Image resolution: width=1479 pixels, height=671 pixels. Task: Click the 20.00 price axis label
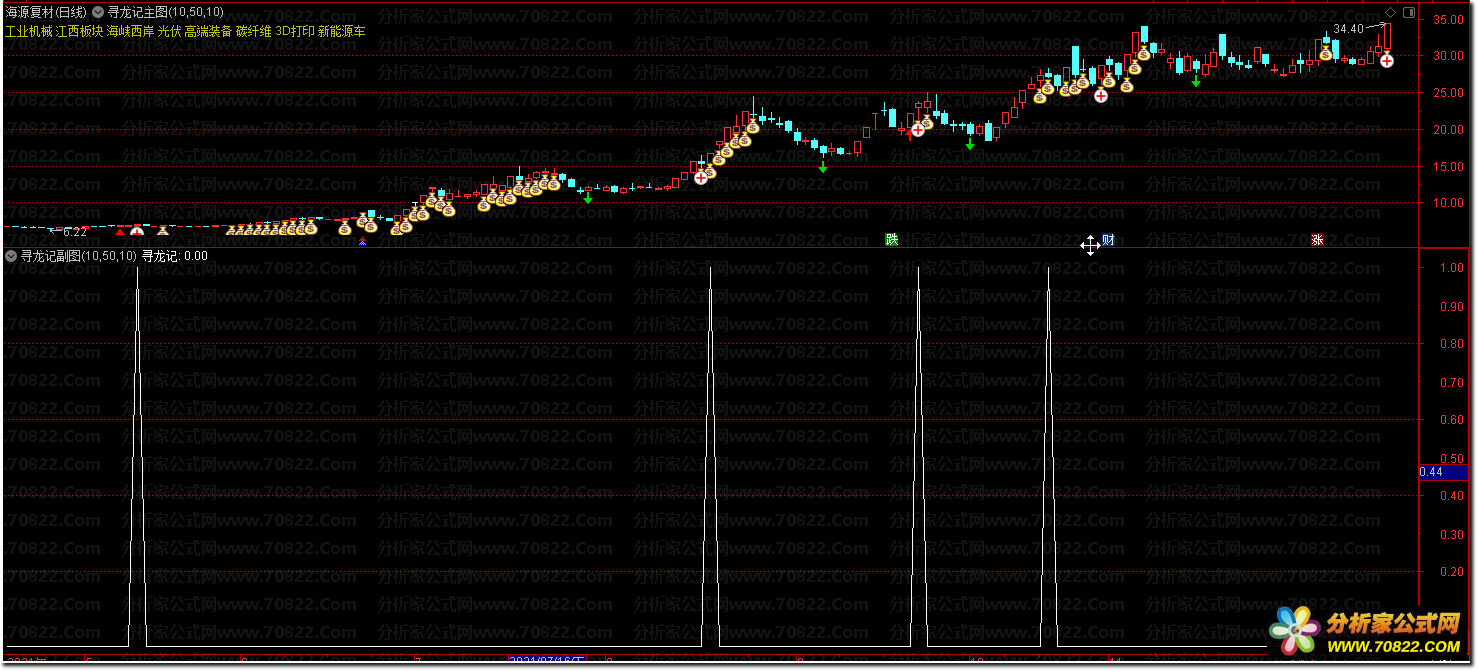pyautogui.click(x=1447, y=130)
